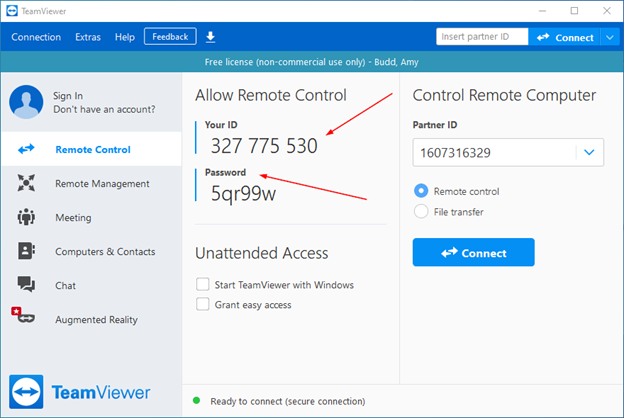Open Remote Management icon in sidebar
624x418 pixels.
(26, 183)
